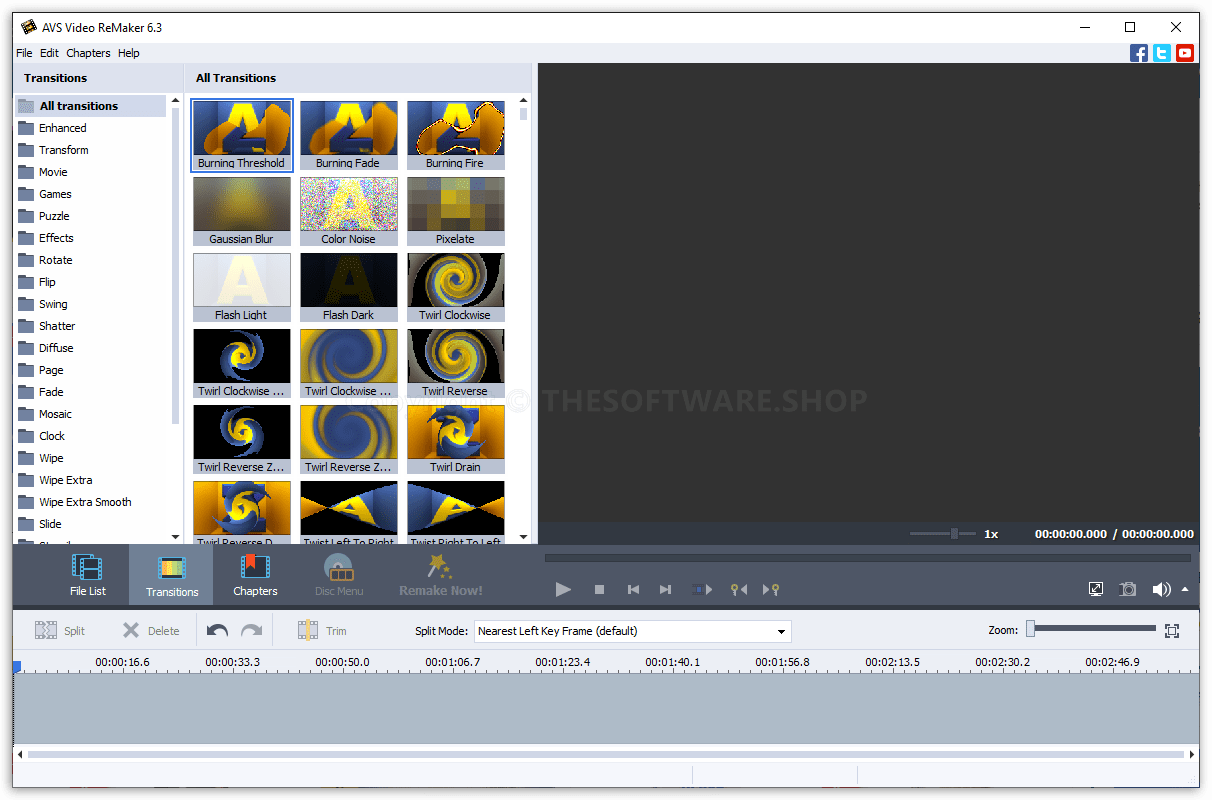Click the 00:01:06.7 timeline ruler mark
Screen dimensions: 1212x800
452,662
